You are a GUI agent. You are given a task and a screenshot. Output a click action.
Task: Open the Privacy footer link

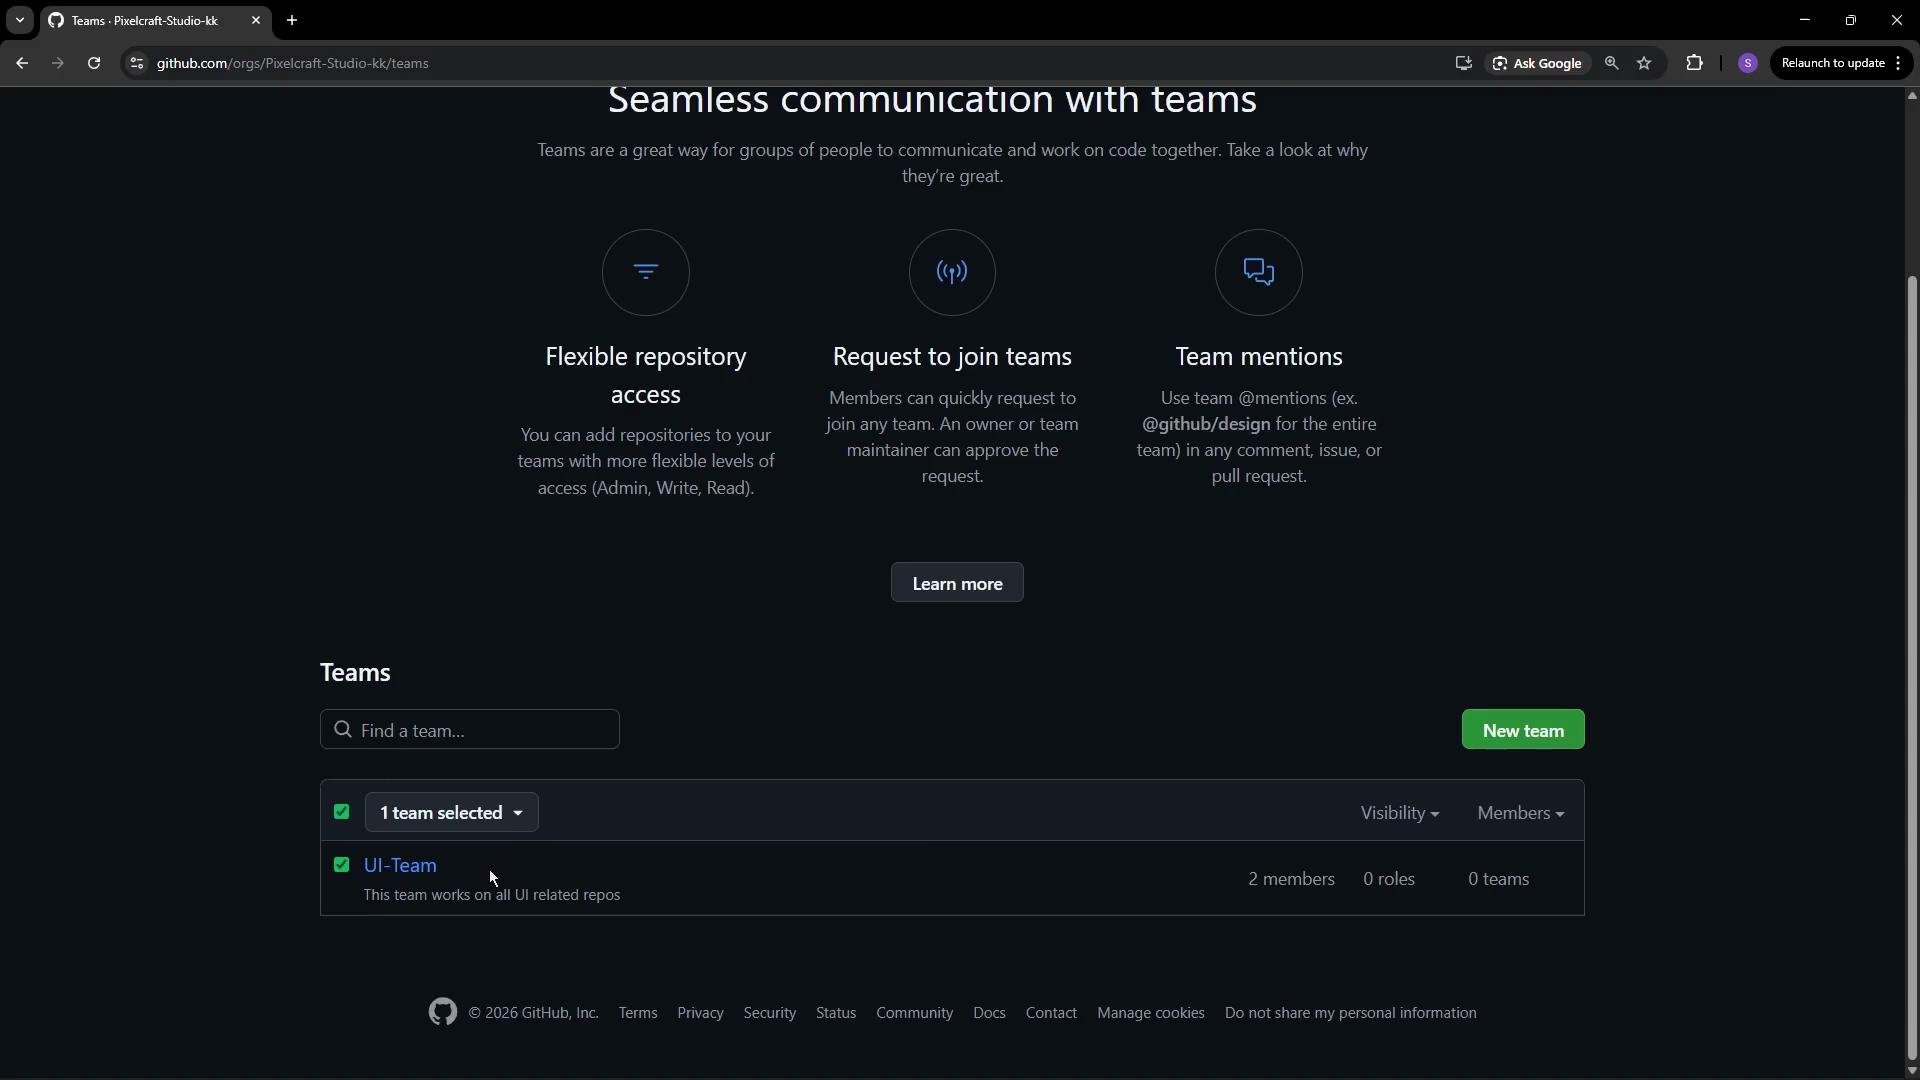[700, 1013]
